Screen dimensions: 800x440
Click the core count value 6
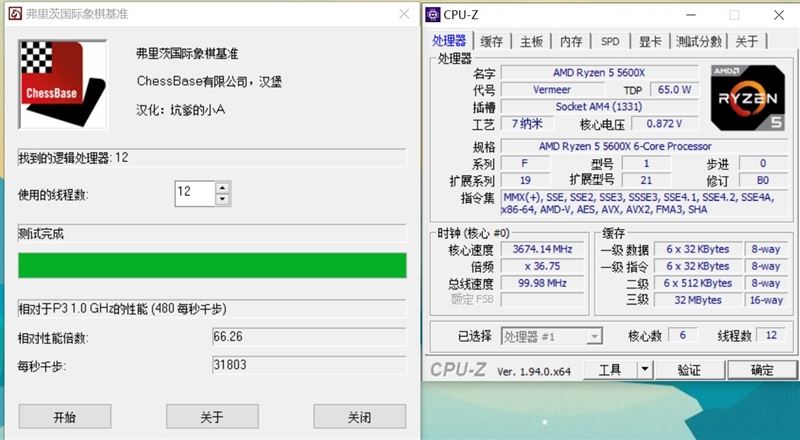click(683, 335)
